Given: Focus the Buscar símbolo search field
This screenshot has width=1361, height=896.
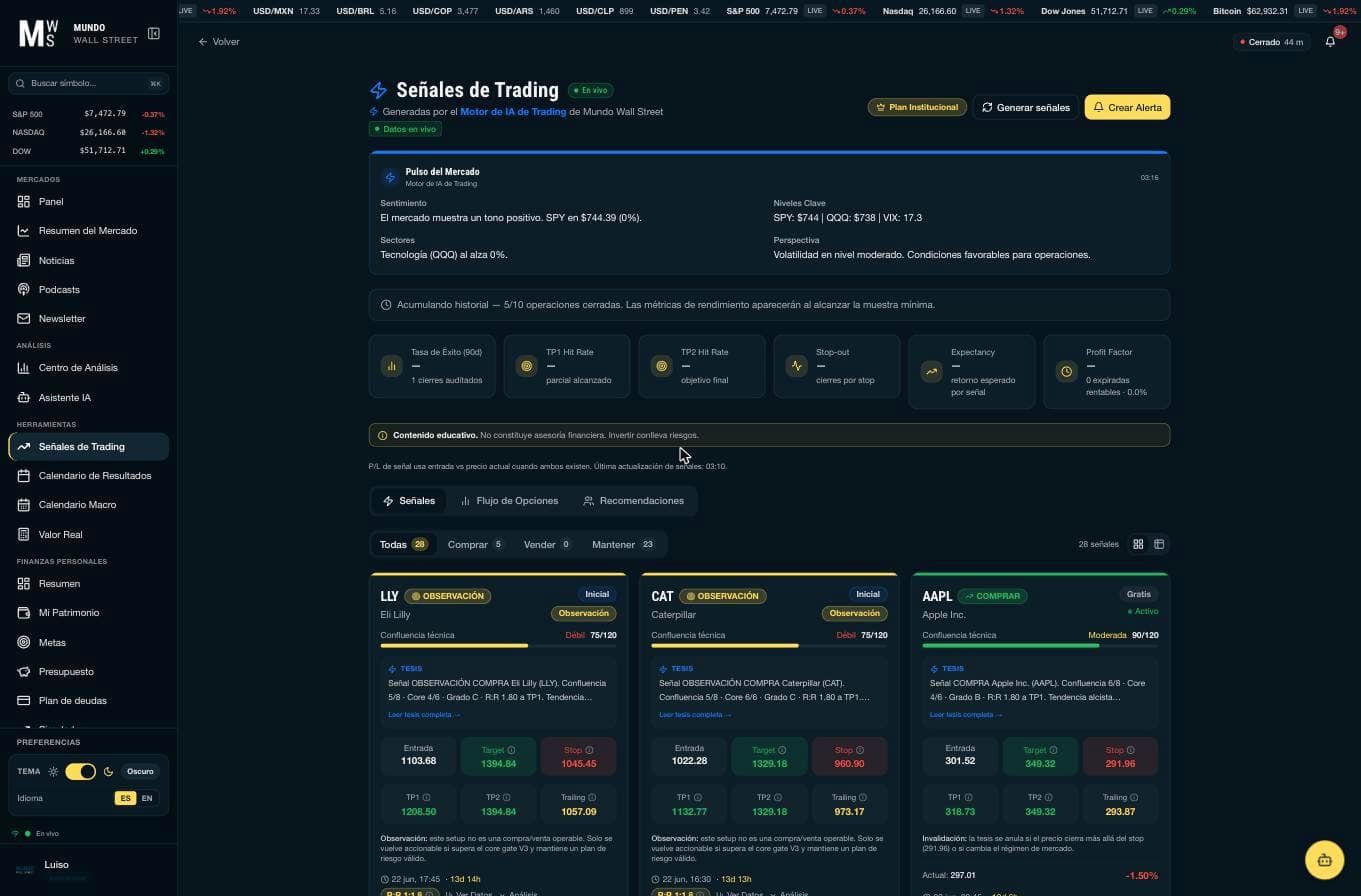Looking at the screenshot, I should coord(88,83).
